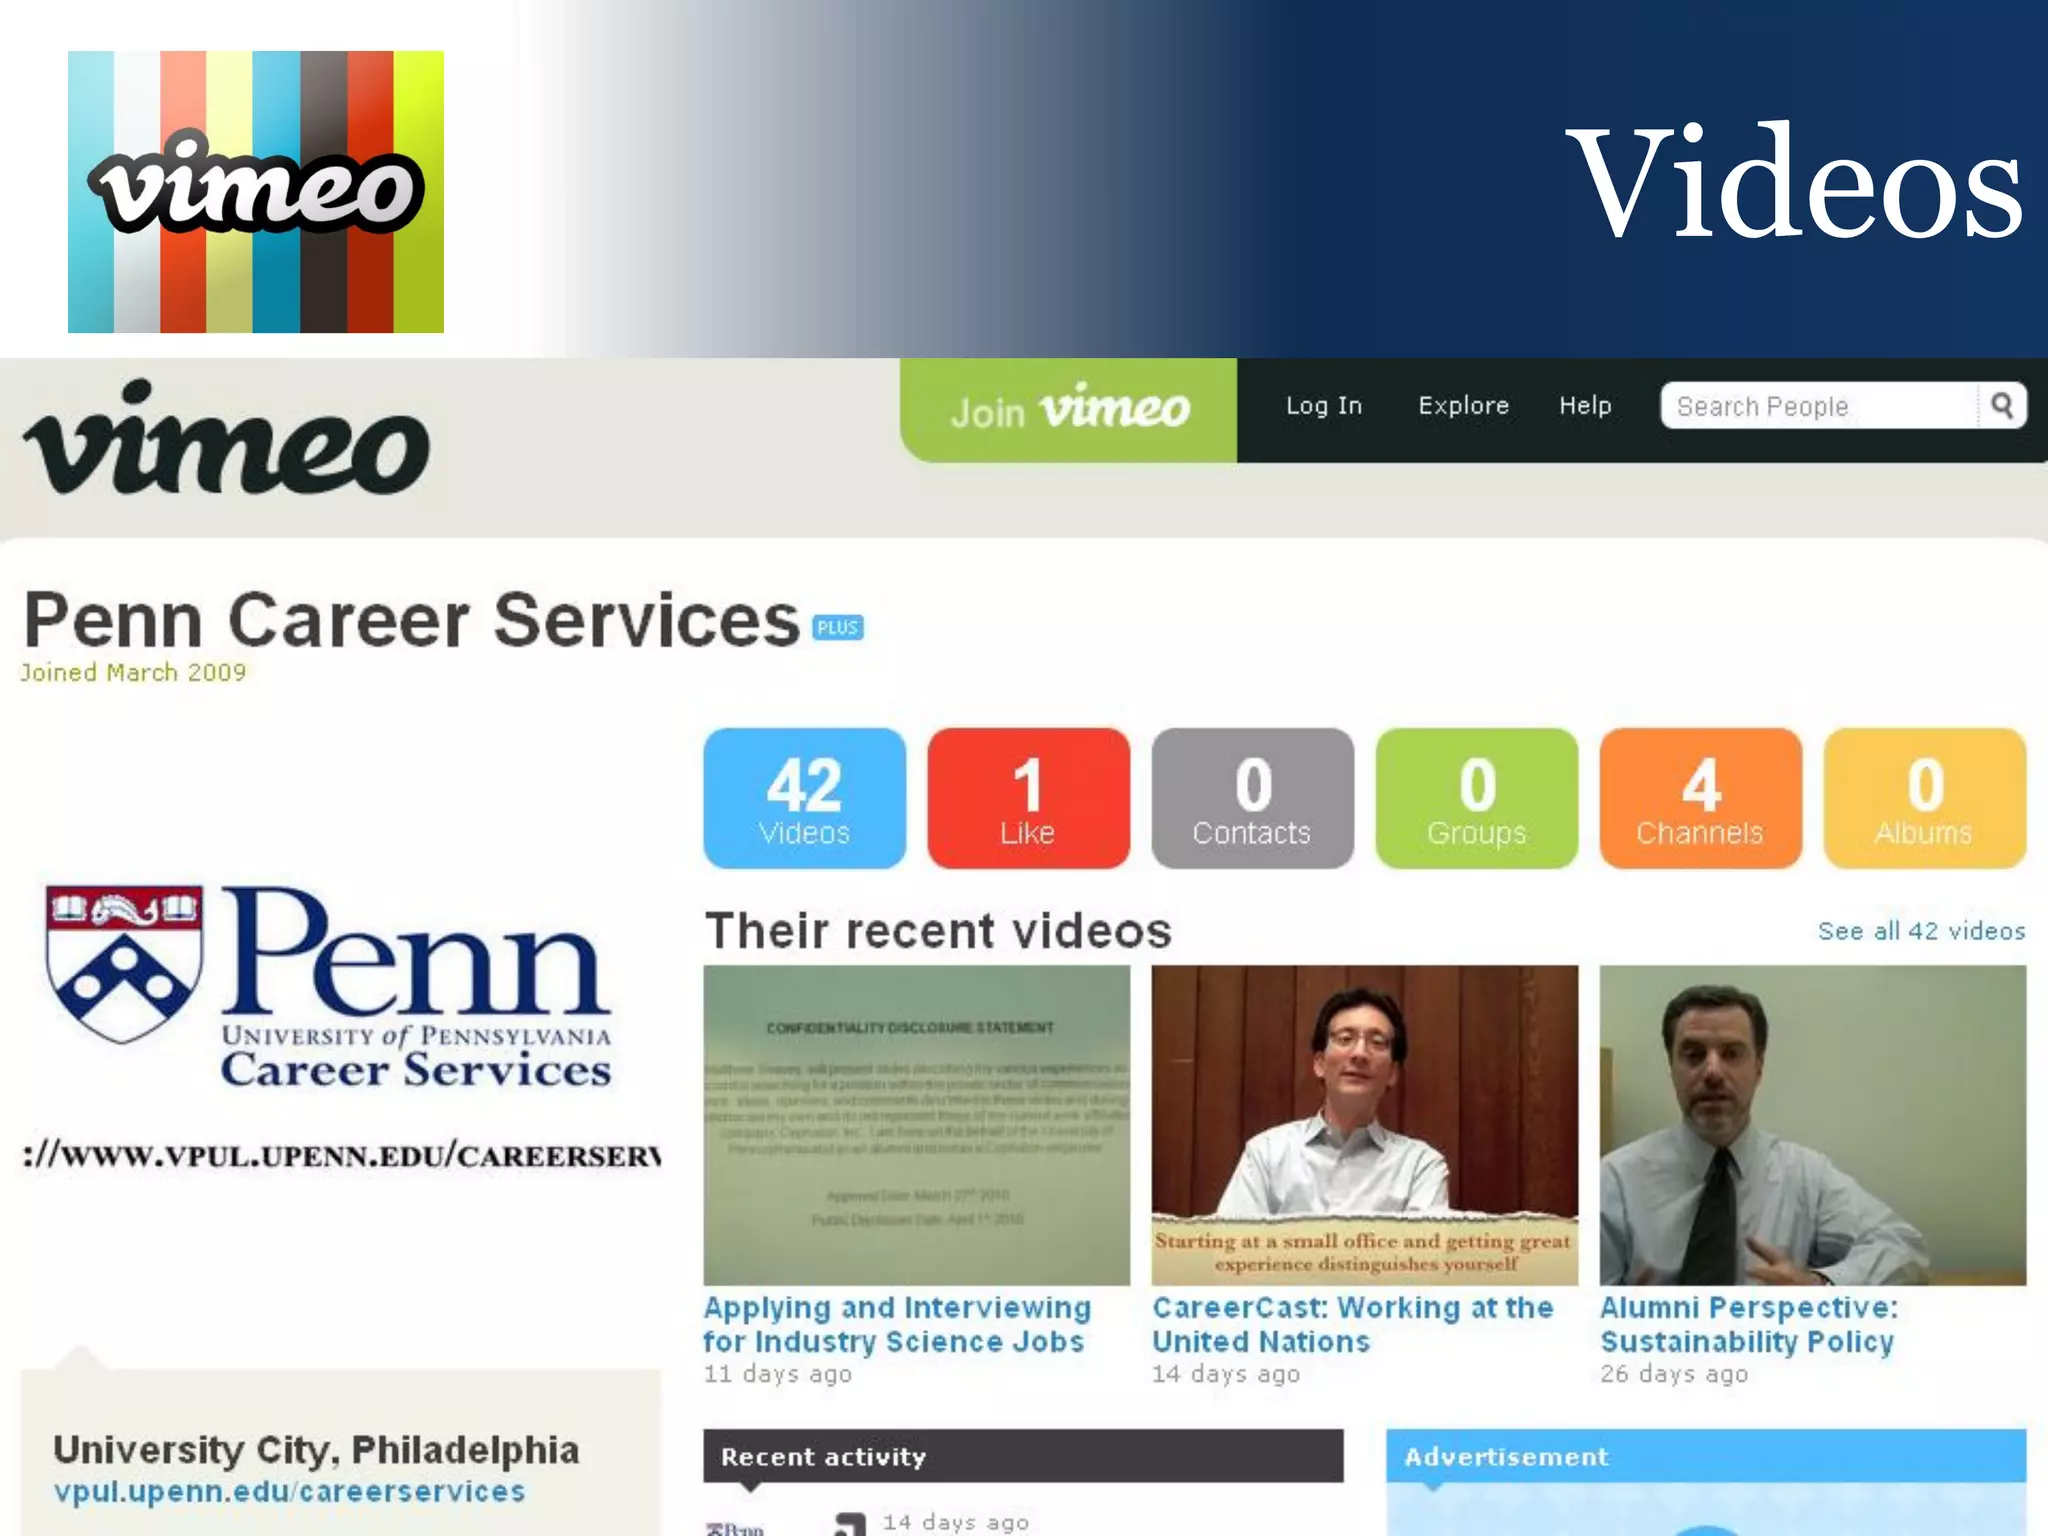Click the Their recent videos heading

point(938,931)
